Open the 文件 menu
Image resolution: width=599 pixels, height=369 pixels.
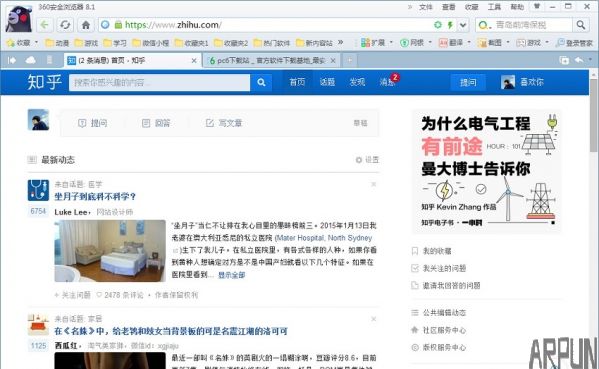pyautogui.click(x=426, y=7)
